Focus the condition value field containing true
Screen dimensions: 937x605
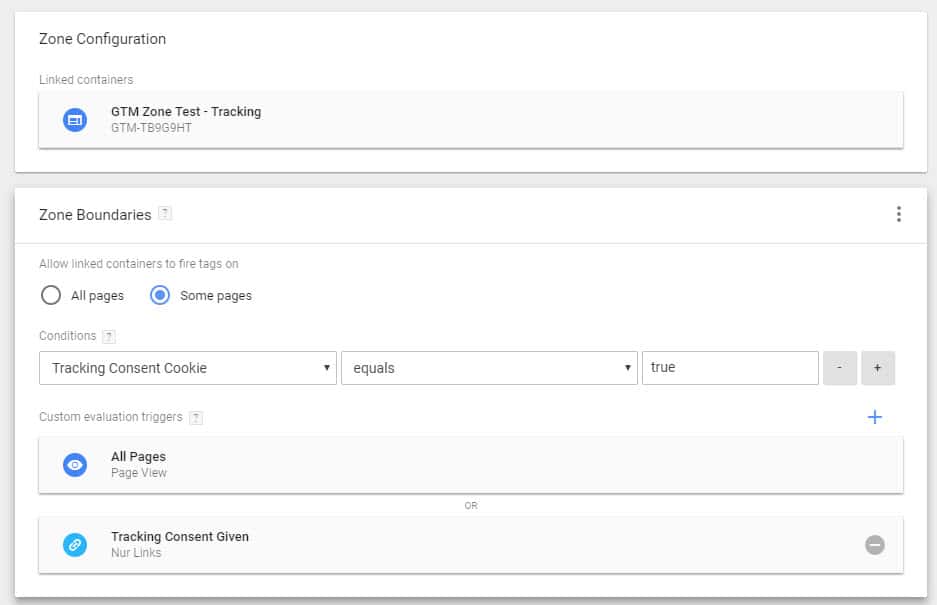pyautogui.click(x=730, y=368)
